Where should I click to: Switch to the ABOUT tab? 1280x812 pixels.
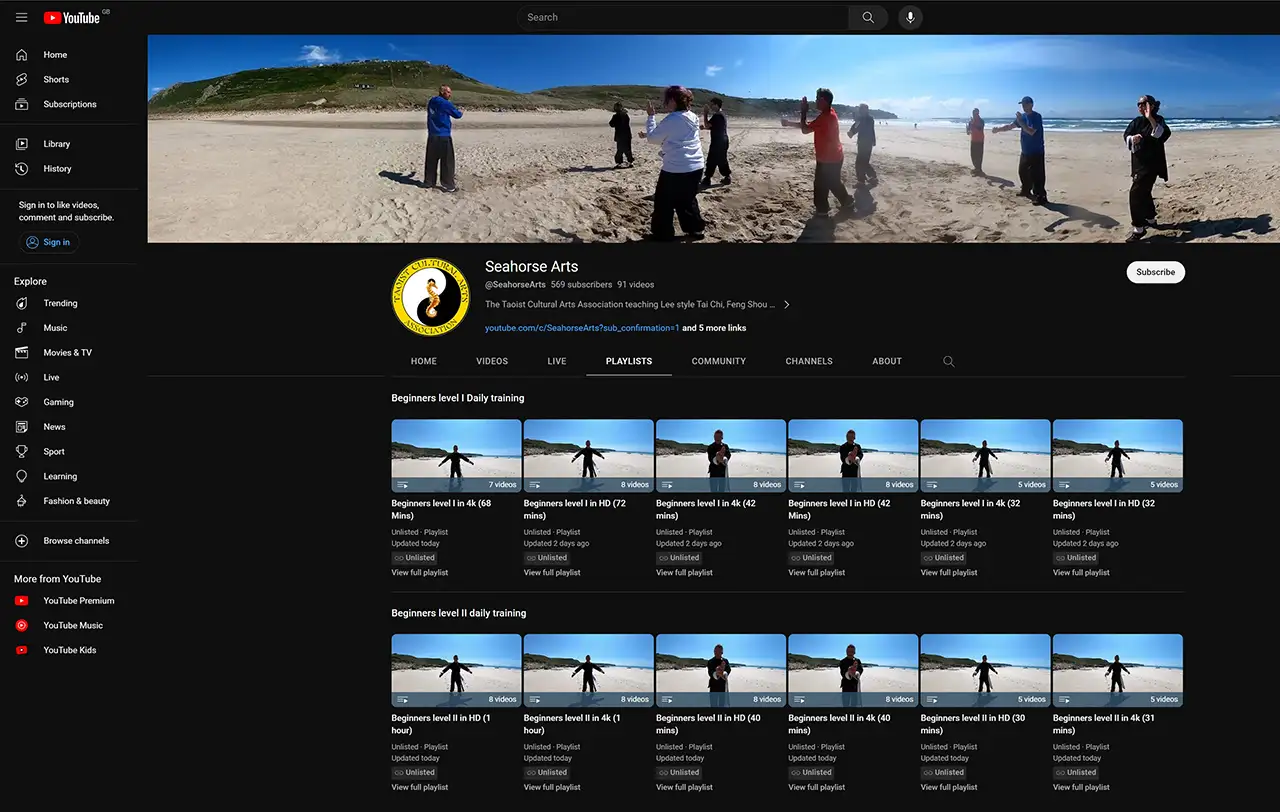click(x=887, y=361)
